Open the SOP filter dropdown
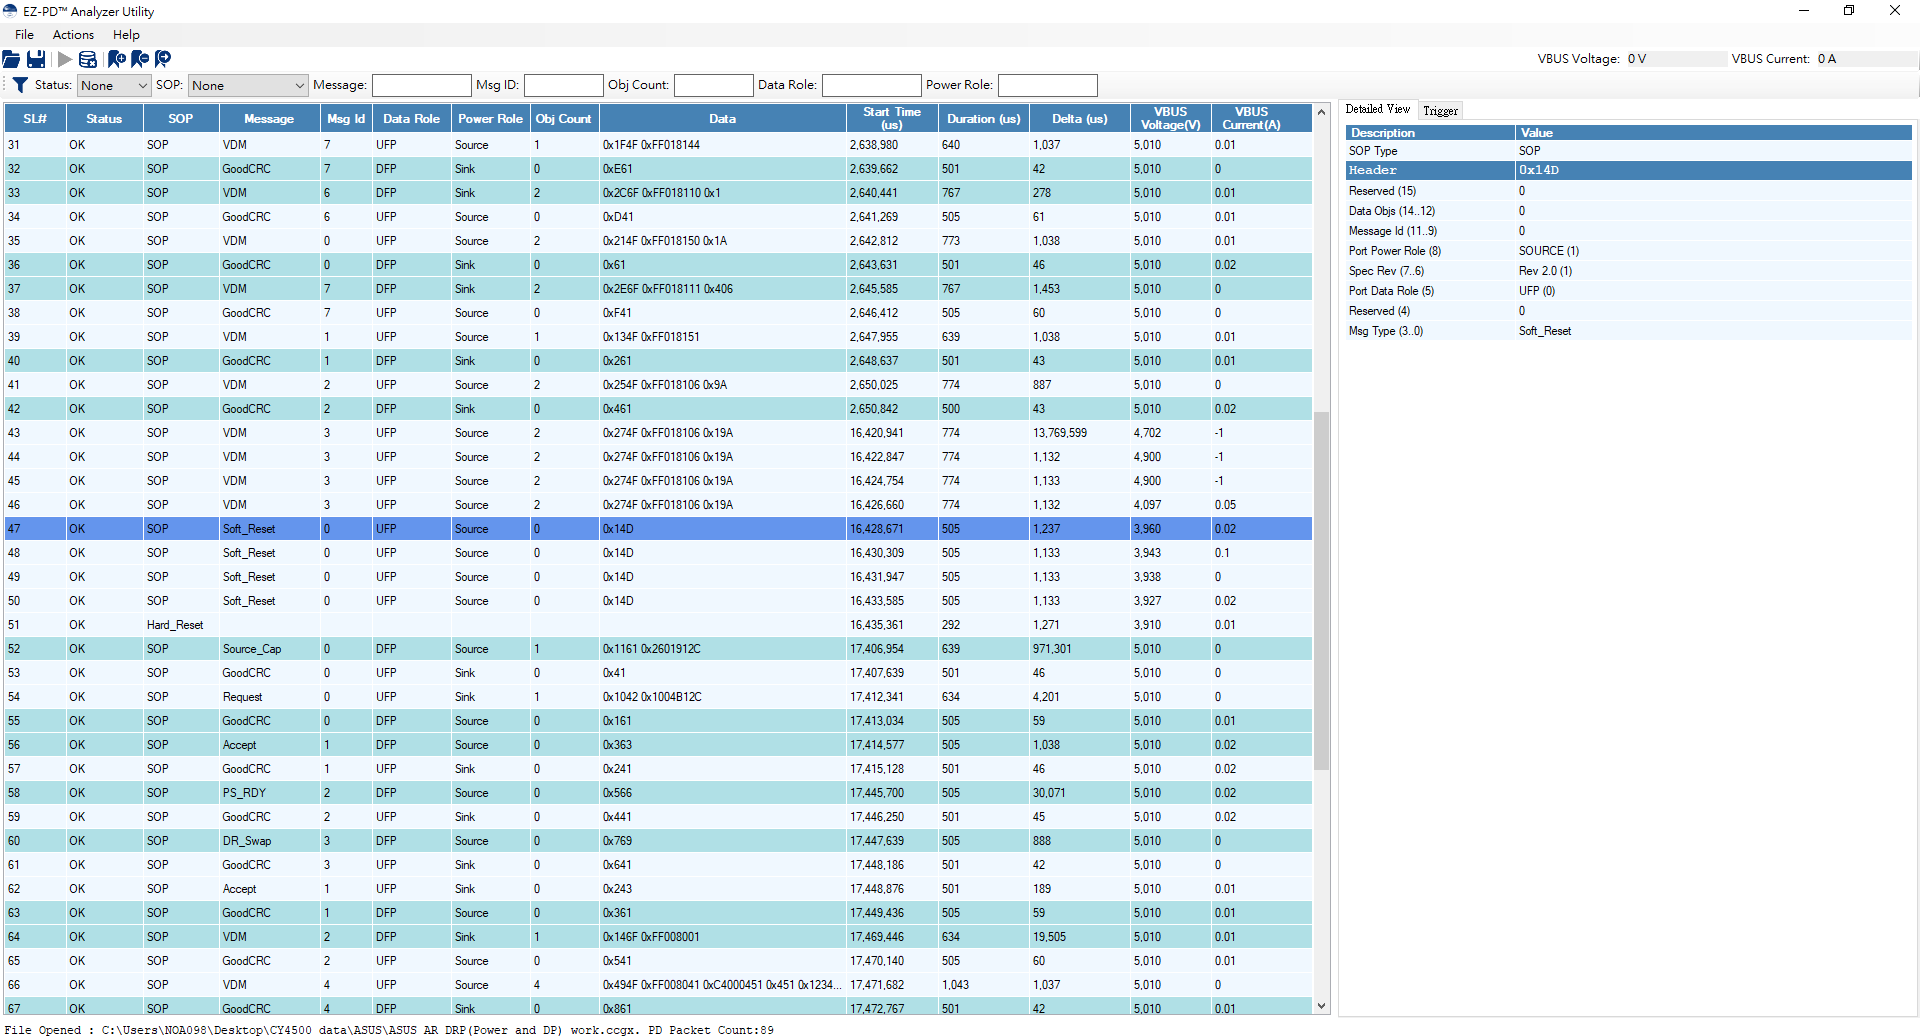Screen dimensions: 1920x1036 point(248,86)
